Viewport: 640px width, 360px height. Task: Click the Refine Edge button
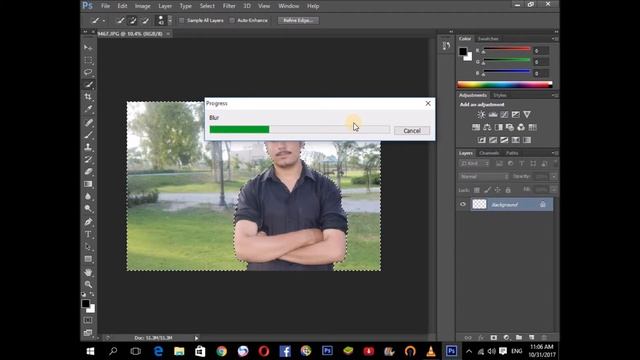pos(298,20)
